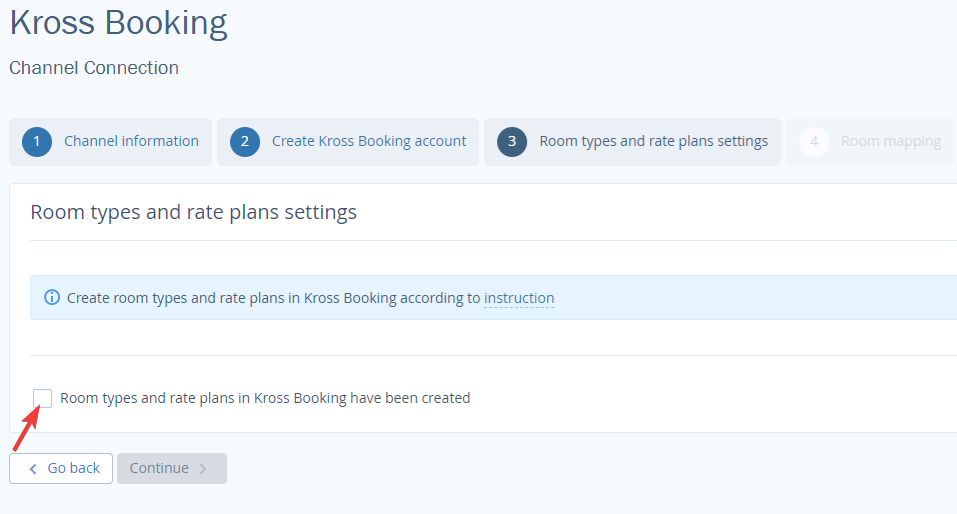
Task: Click the step 3 circle icon
Action: (x=511, y=142)
